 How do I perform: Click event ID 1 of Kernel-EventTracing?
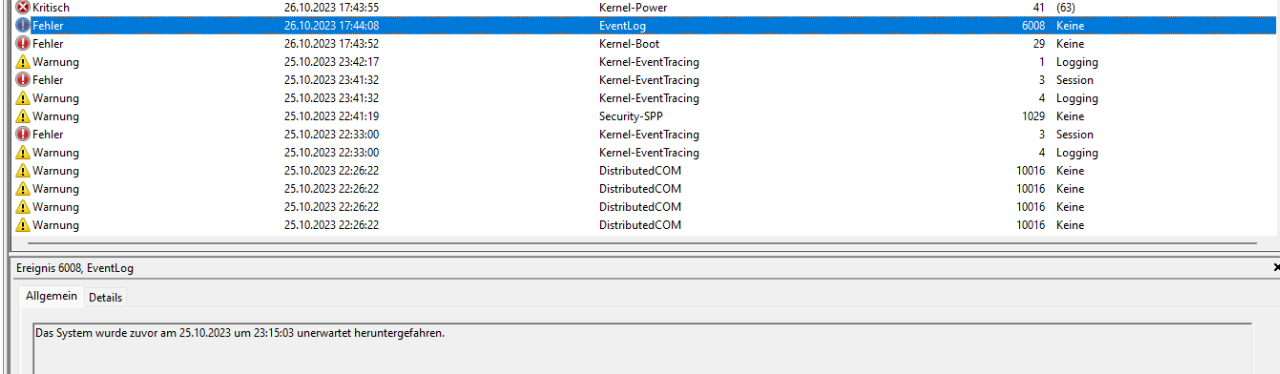click(1042, 62)
